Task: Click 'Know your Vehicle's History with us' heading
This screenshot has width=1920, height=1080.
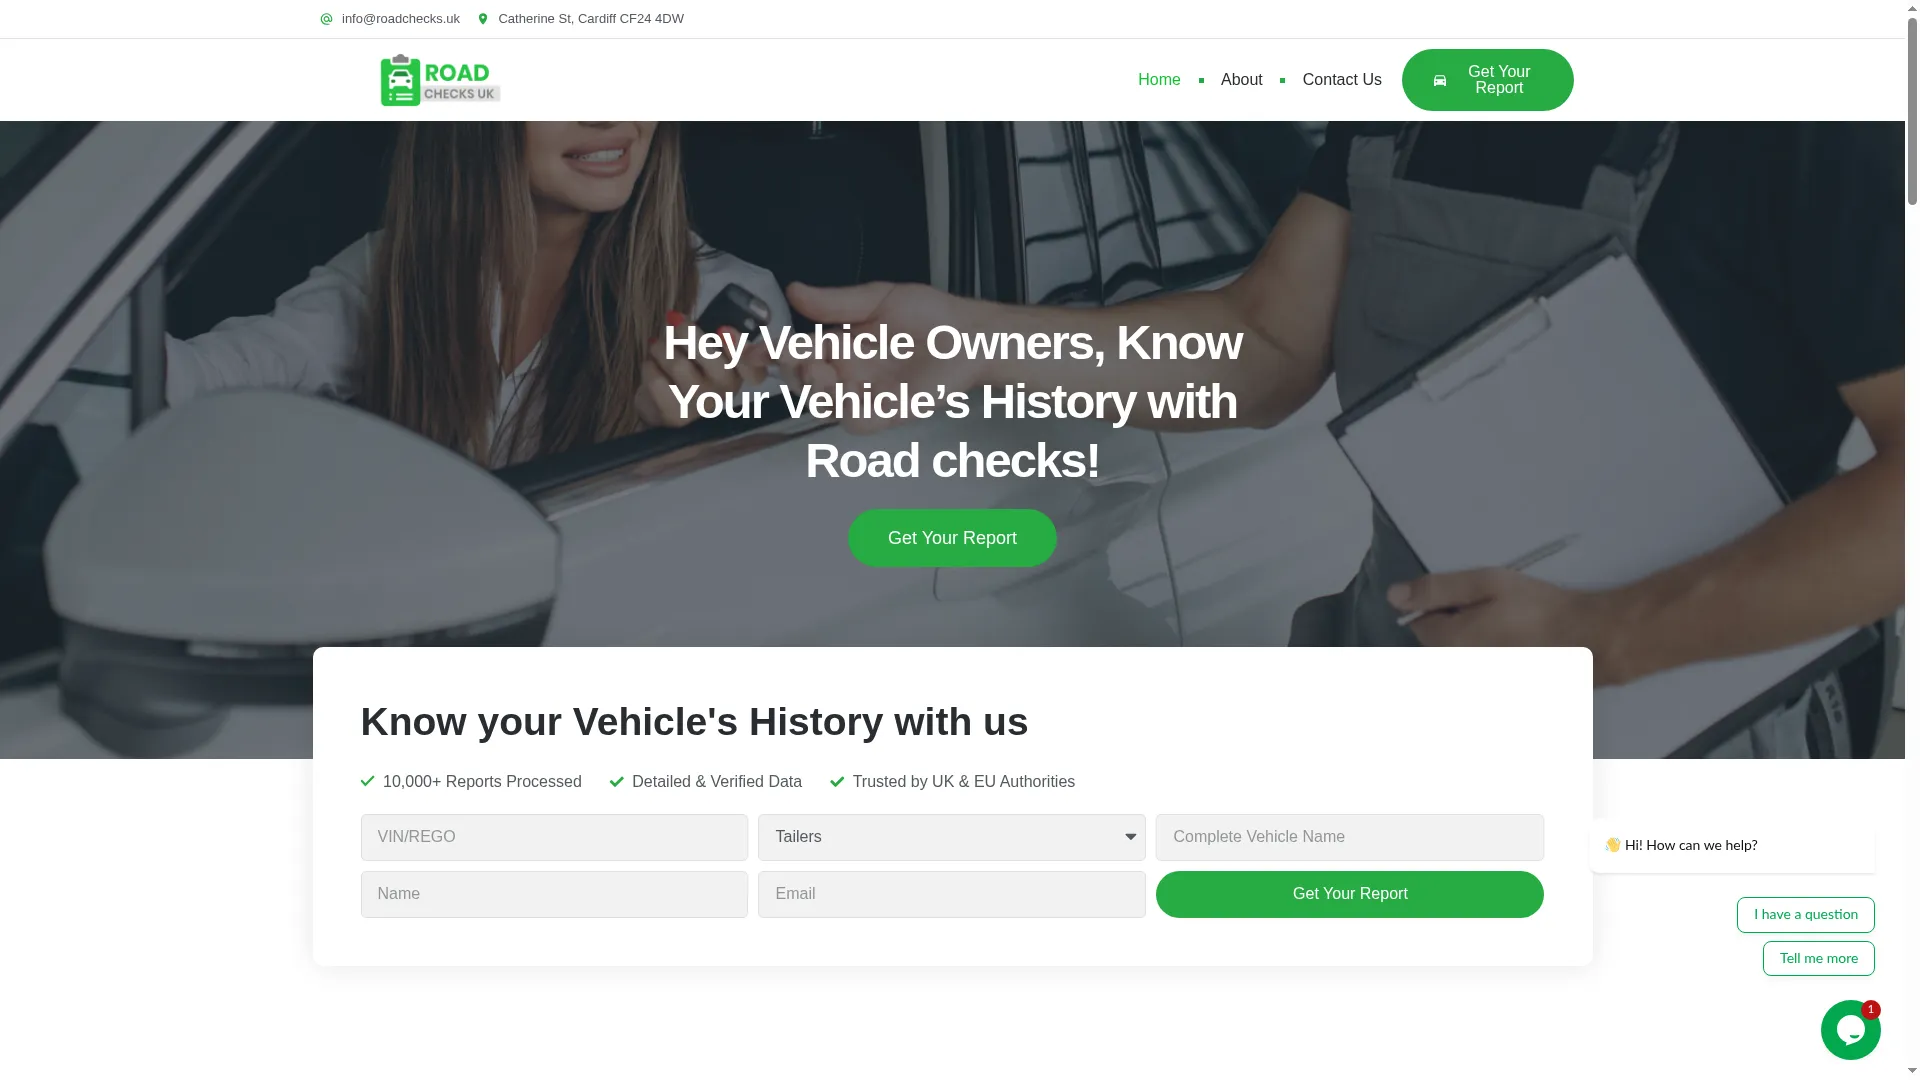Action: click(694, 722)
